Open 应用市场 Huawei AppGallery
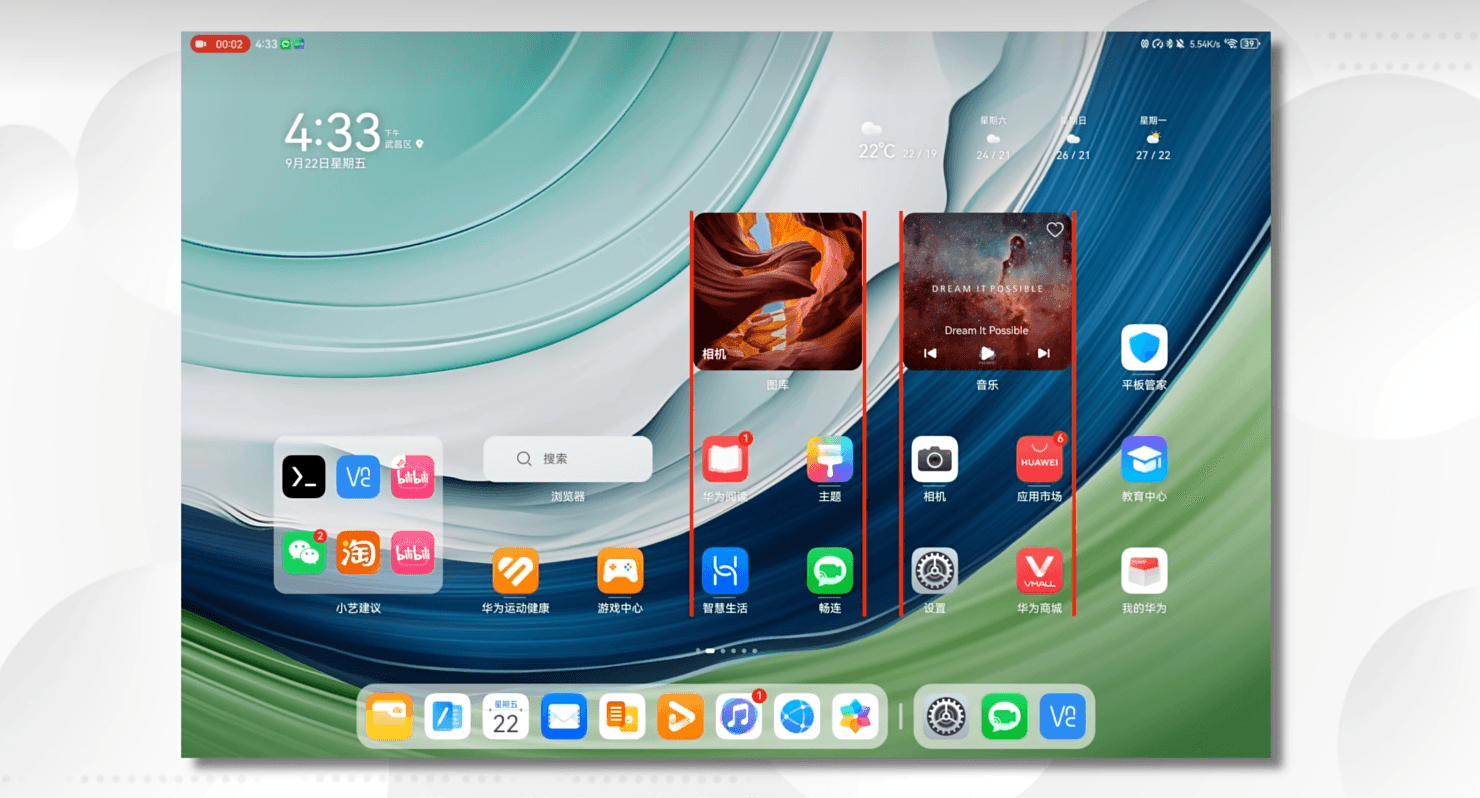 (x=1040, y=459)
